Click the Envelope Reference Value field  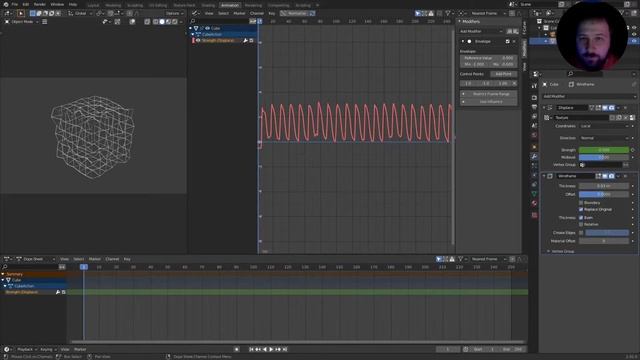click(489, 58)
